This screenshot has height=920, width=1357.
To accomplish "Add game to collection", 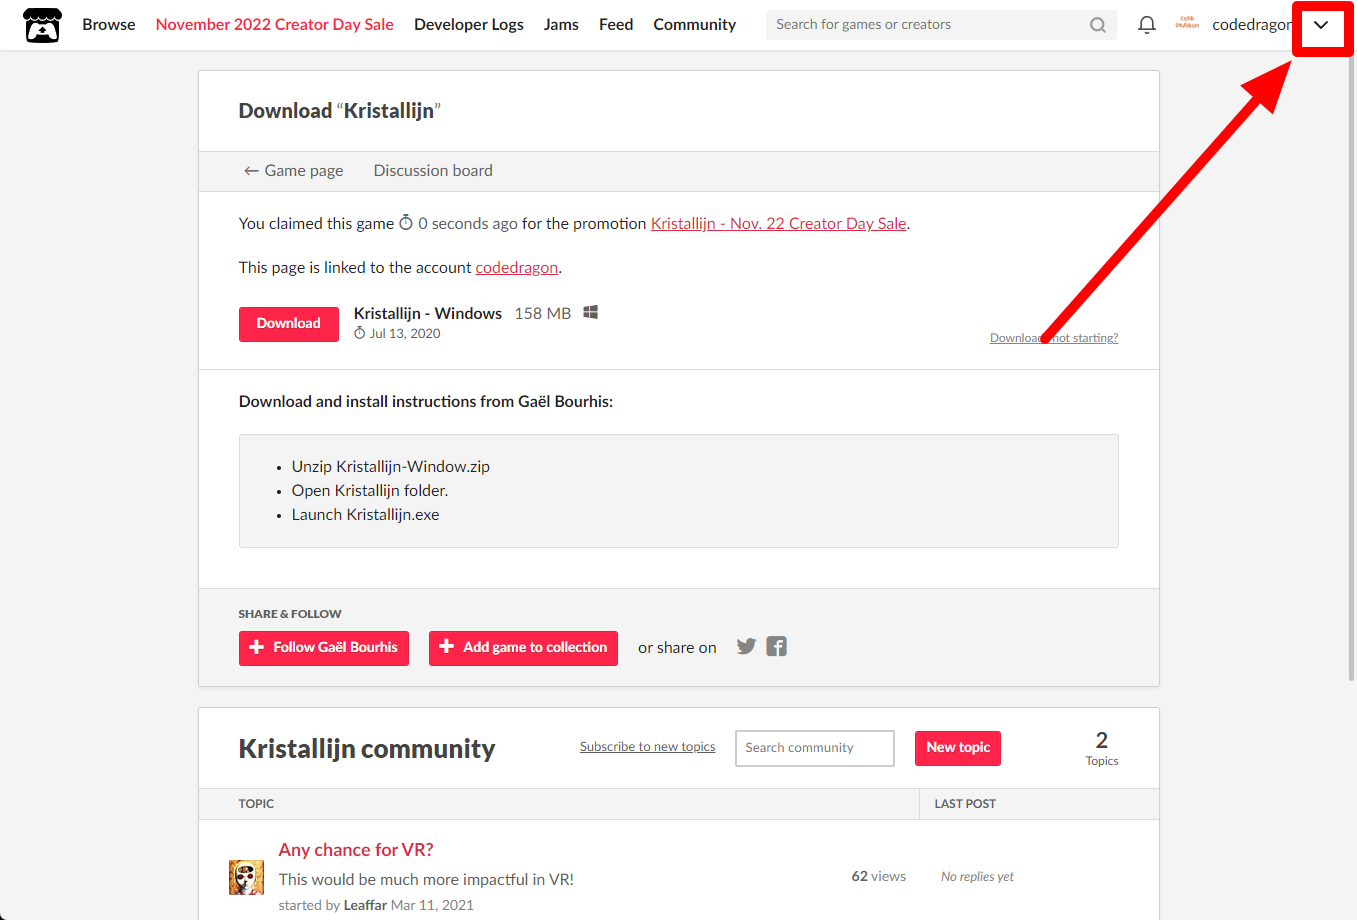I will (523, 648).
